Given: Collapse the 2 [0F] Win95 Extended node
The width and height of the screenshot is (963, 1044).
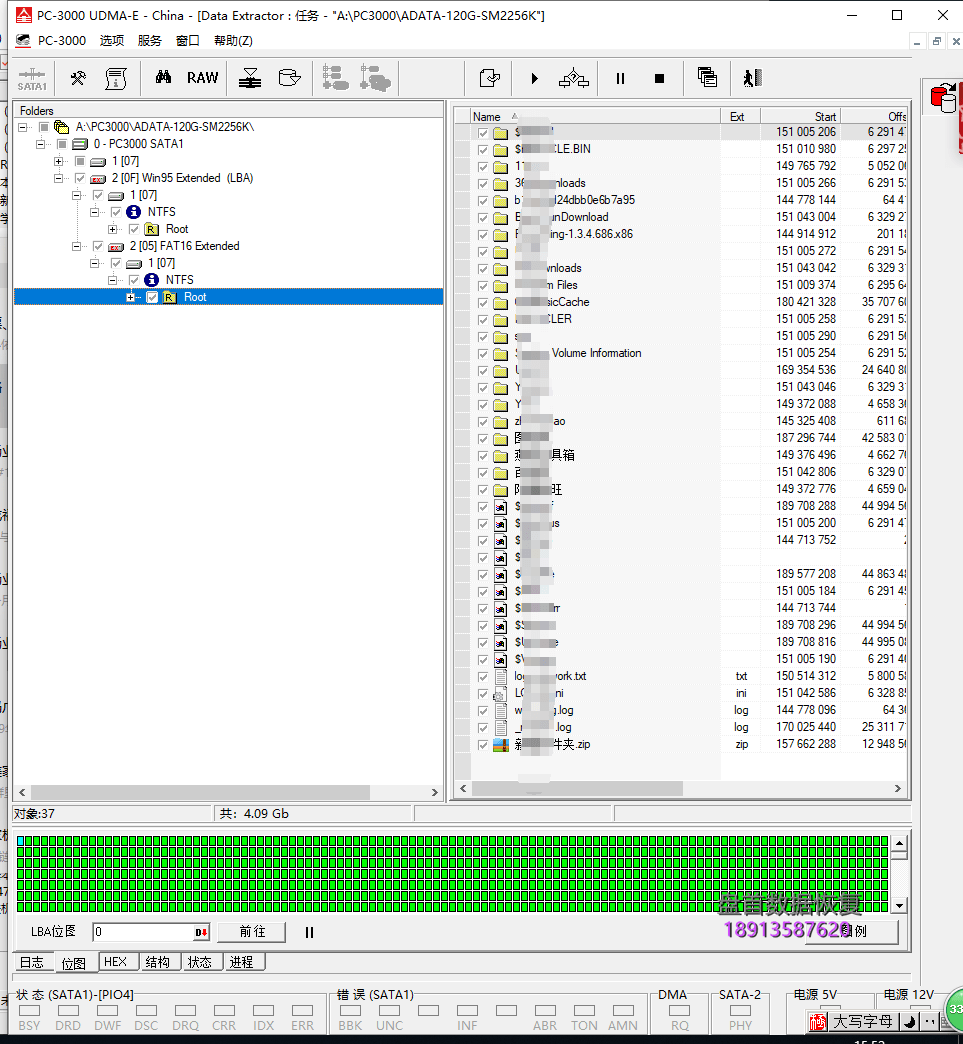Looking at the screenshot, I should tap(59, 178).
